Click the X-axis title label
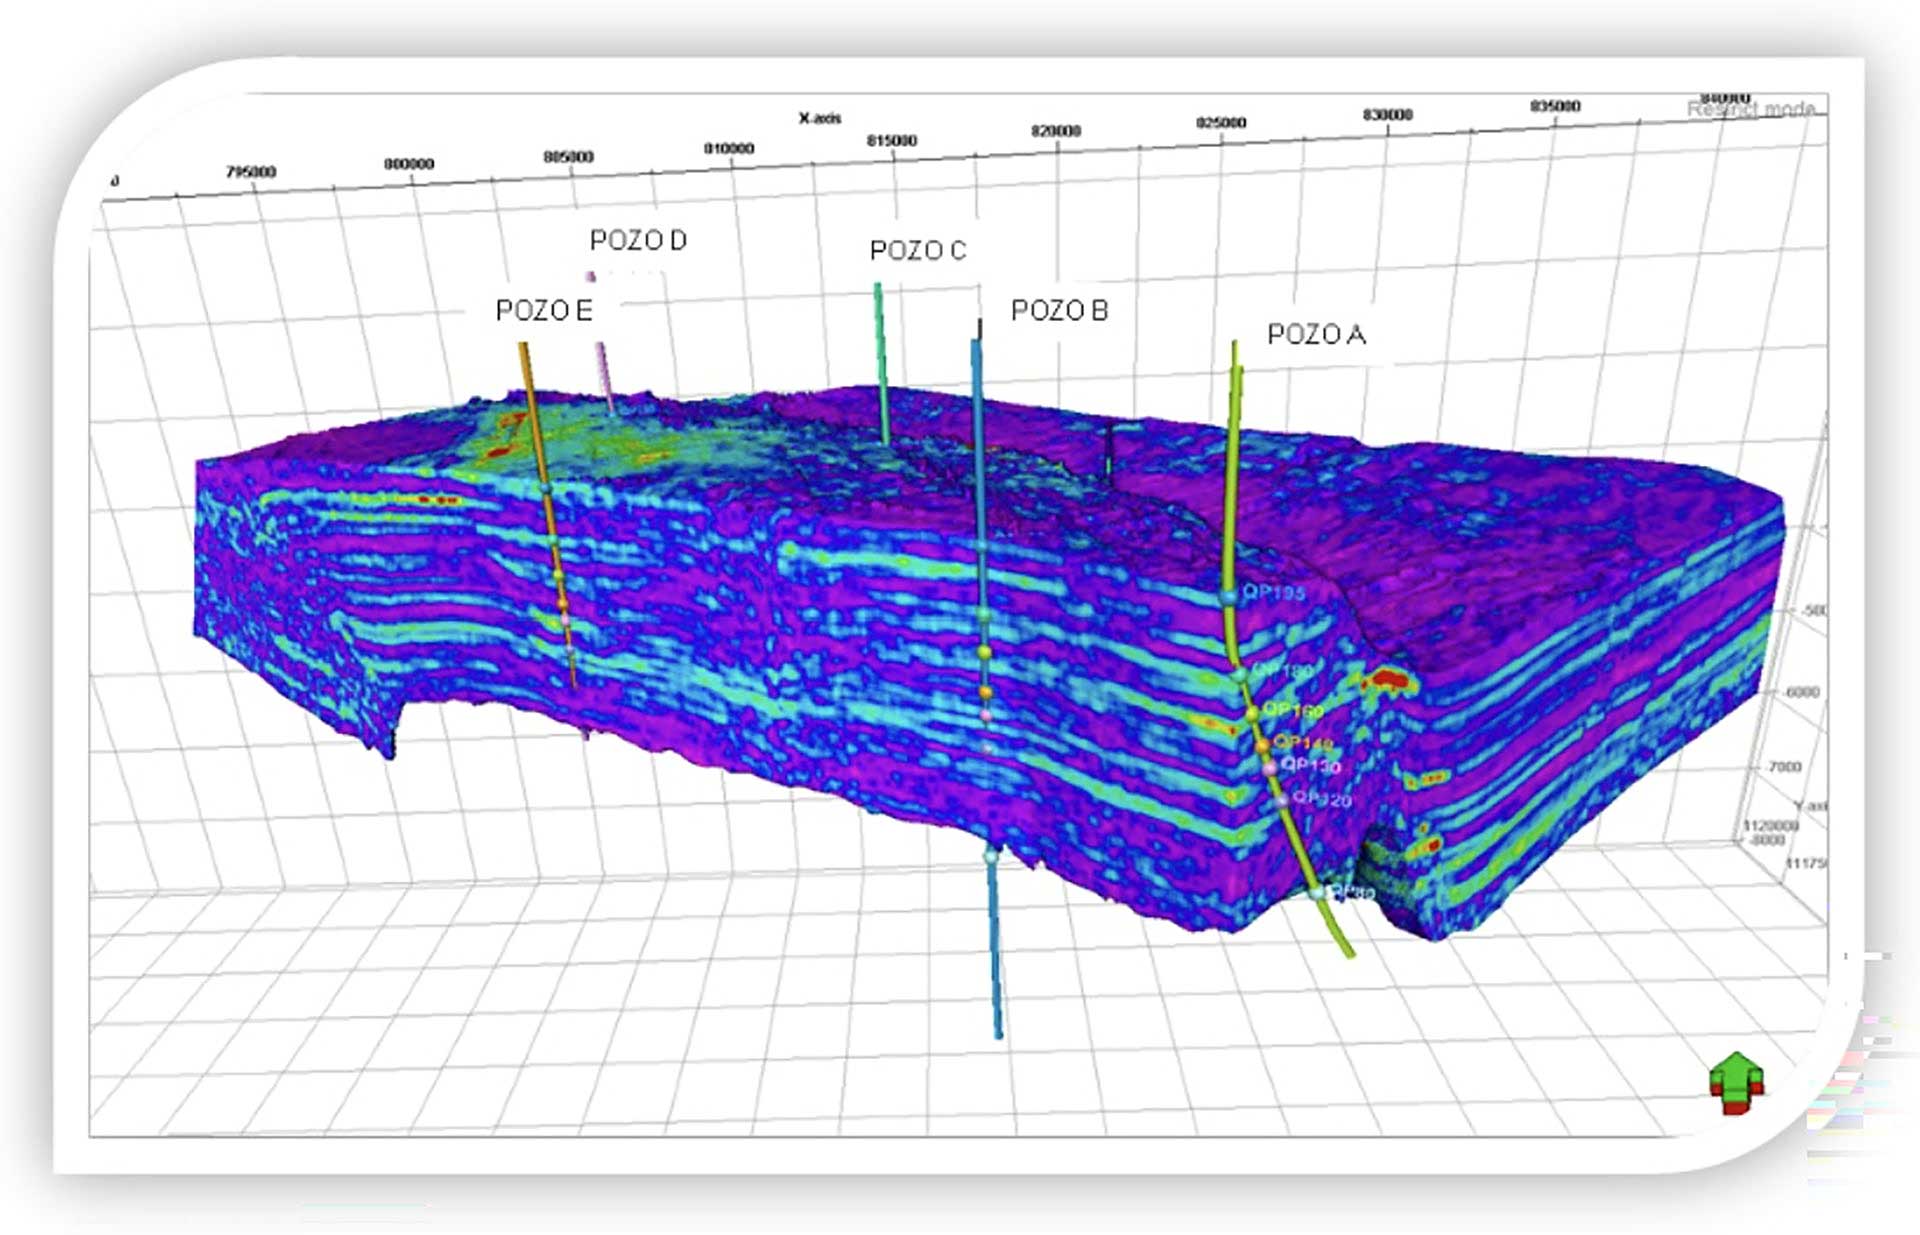This screenshot has width=1920, height=1235. coord(819,118)
